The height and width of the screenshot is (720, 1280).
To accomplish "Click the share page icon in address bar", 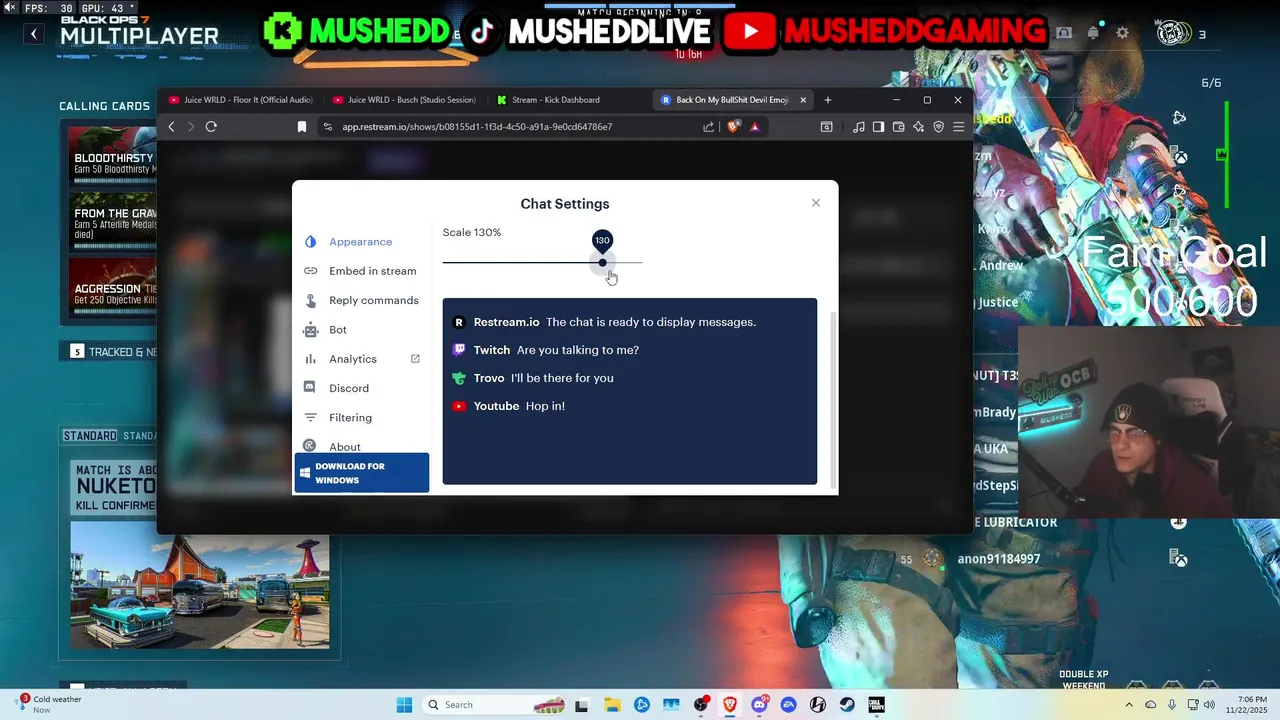I will pyautogui.click(x=709, y=127).
